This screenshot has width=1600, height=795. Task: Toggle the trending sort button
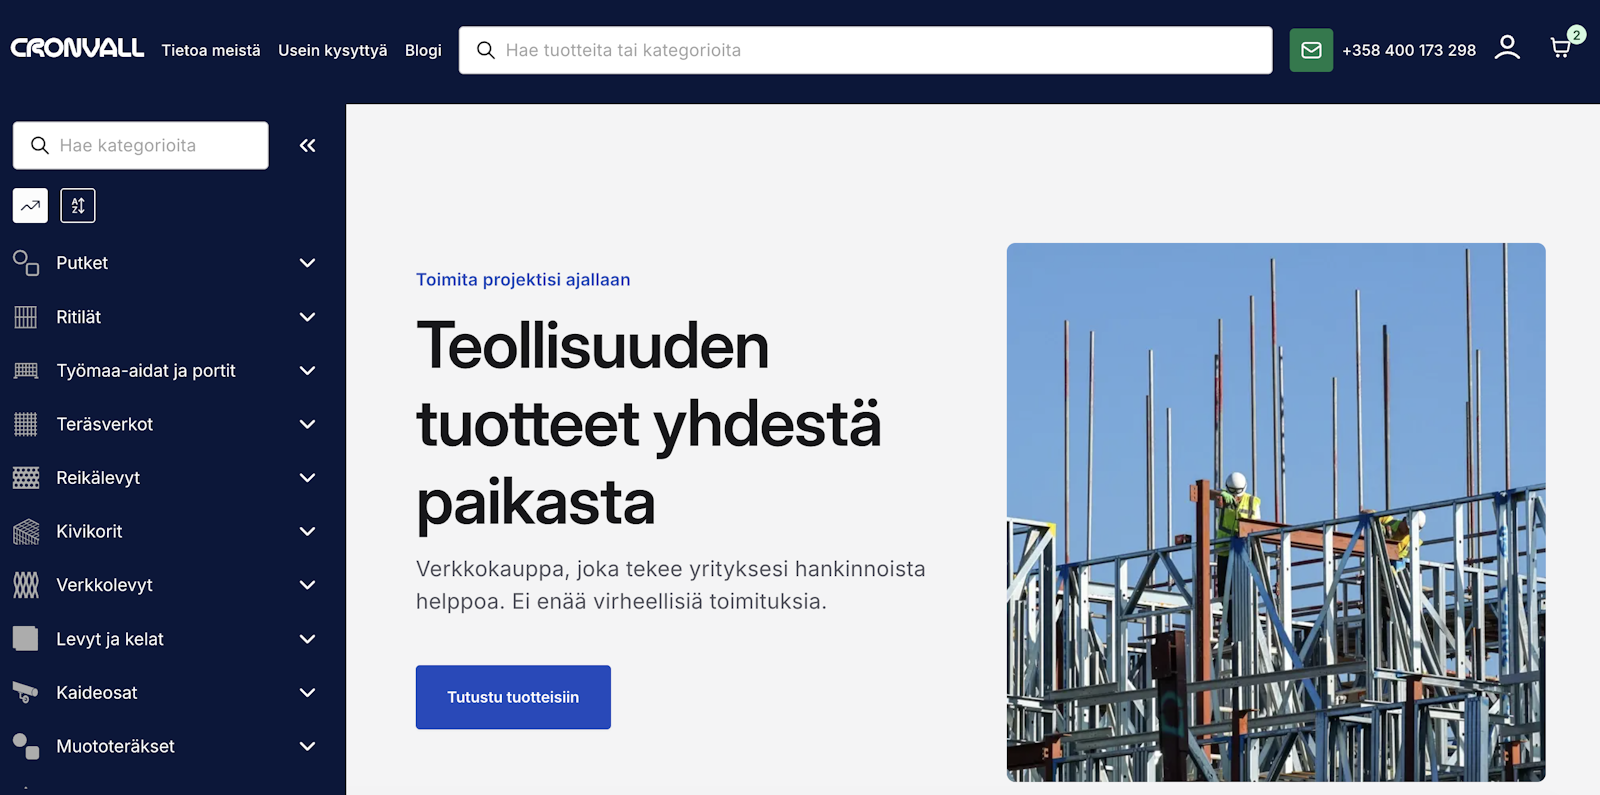click(x=30, y=206)
